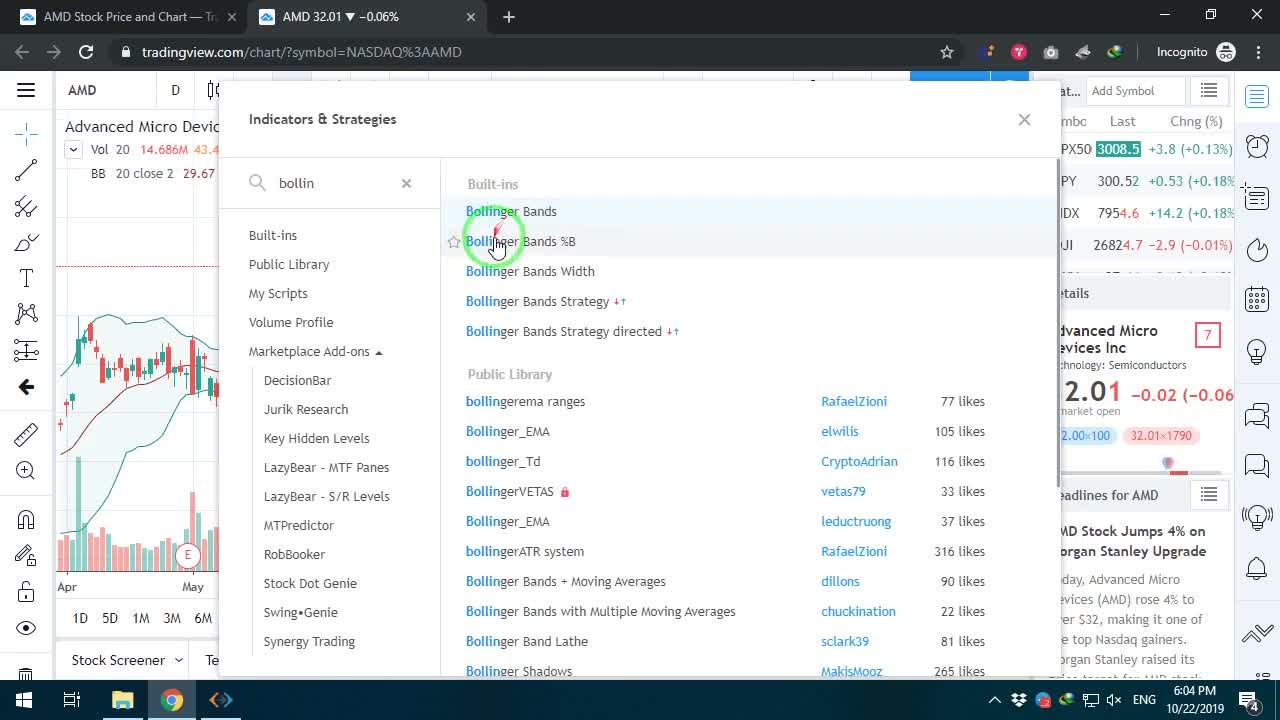Select the XABCD pattern tool
This screenshot has width=1280, height=720.
26,315
